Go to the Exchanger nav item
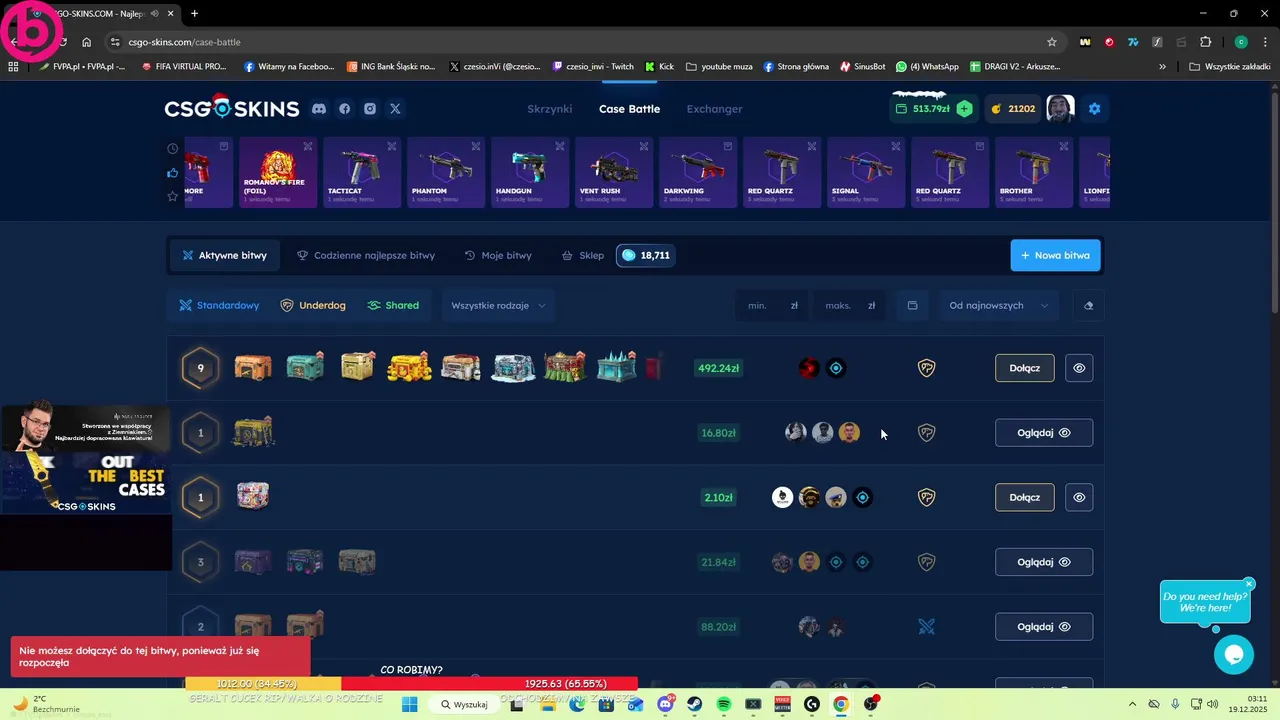 (714, 109)
